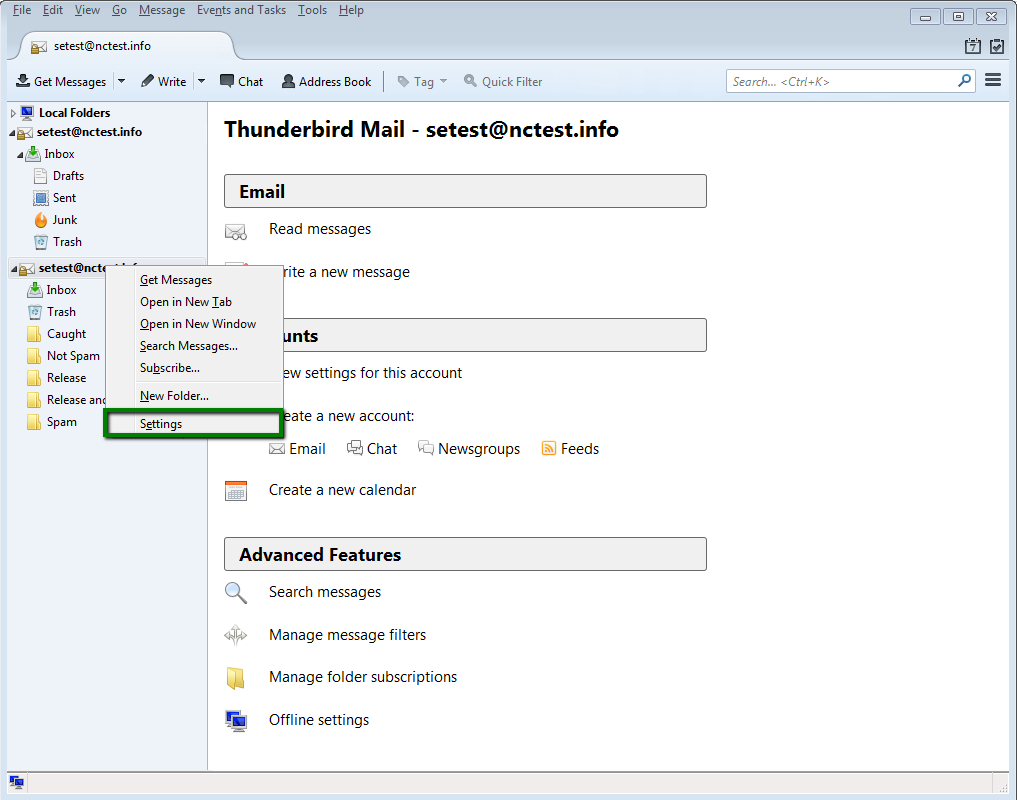Click the Manage folder subscriptions link
Screen dimensions: 1017x800
pos(363,677)
